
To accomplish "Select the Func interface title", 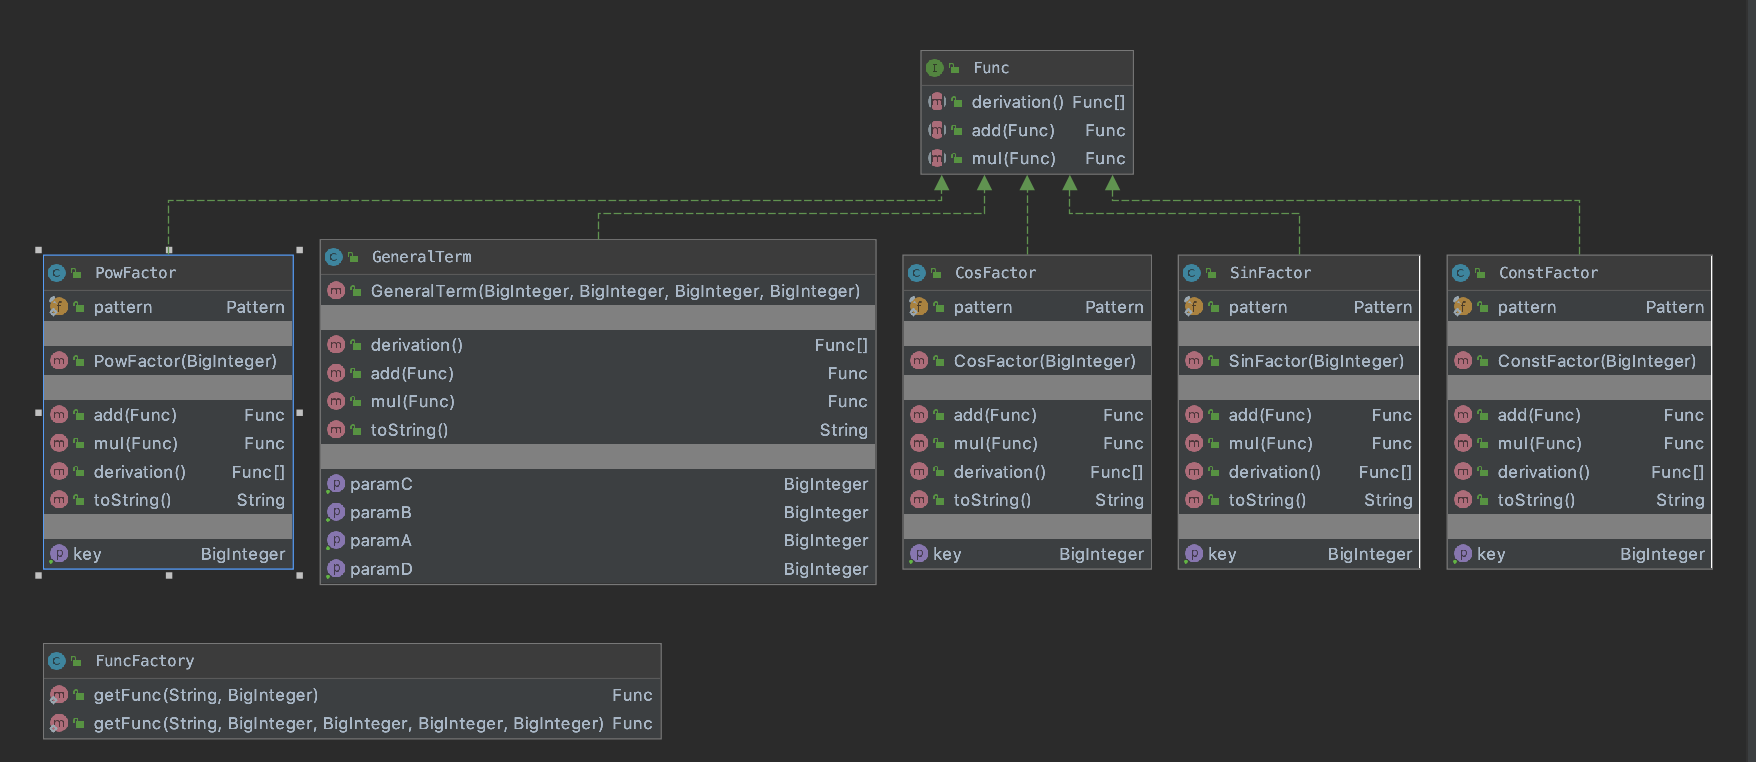I will pyautogui.click(x=991, y=68).
